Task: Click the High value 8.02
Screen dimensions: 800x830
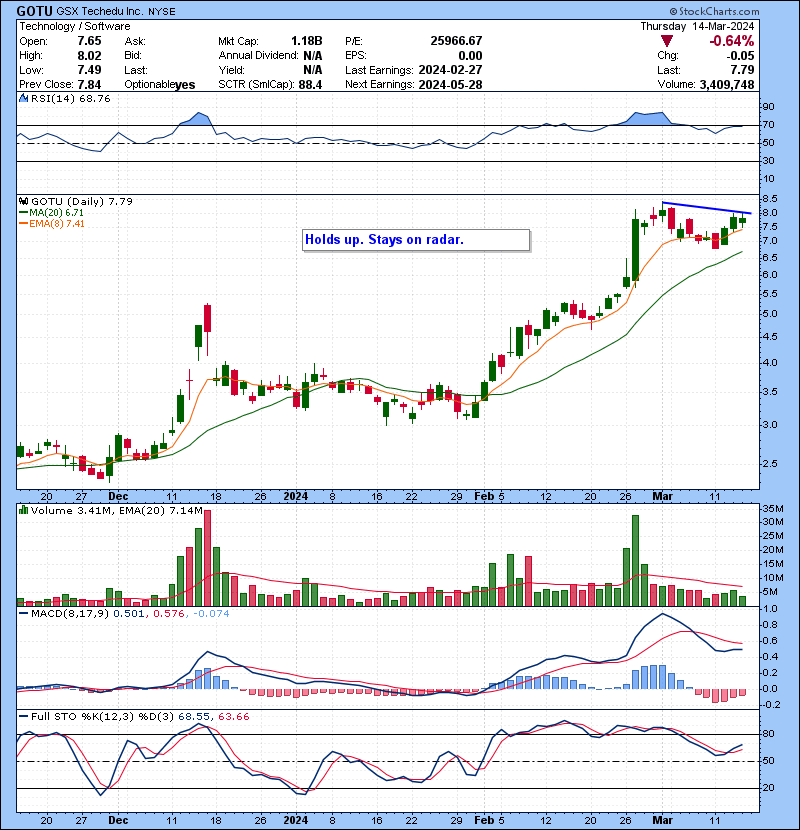Action: 89,55
